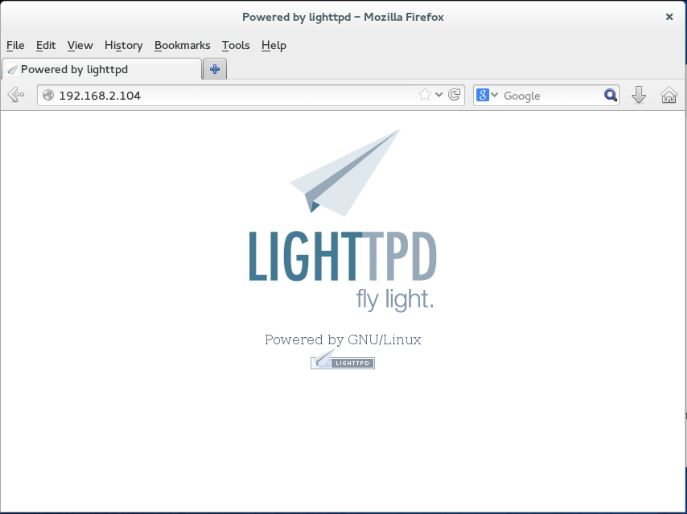Go to the Home page icon

click(x=669, y=95)
